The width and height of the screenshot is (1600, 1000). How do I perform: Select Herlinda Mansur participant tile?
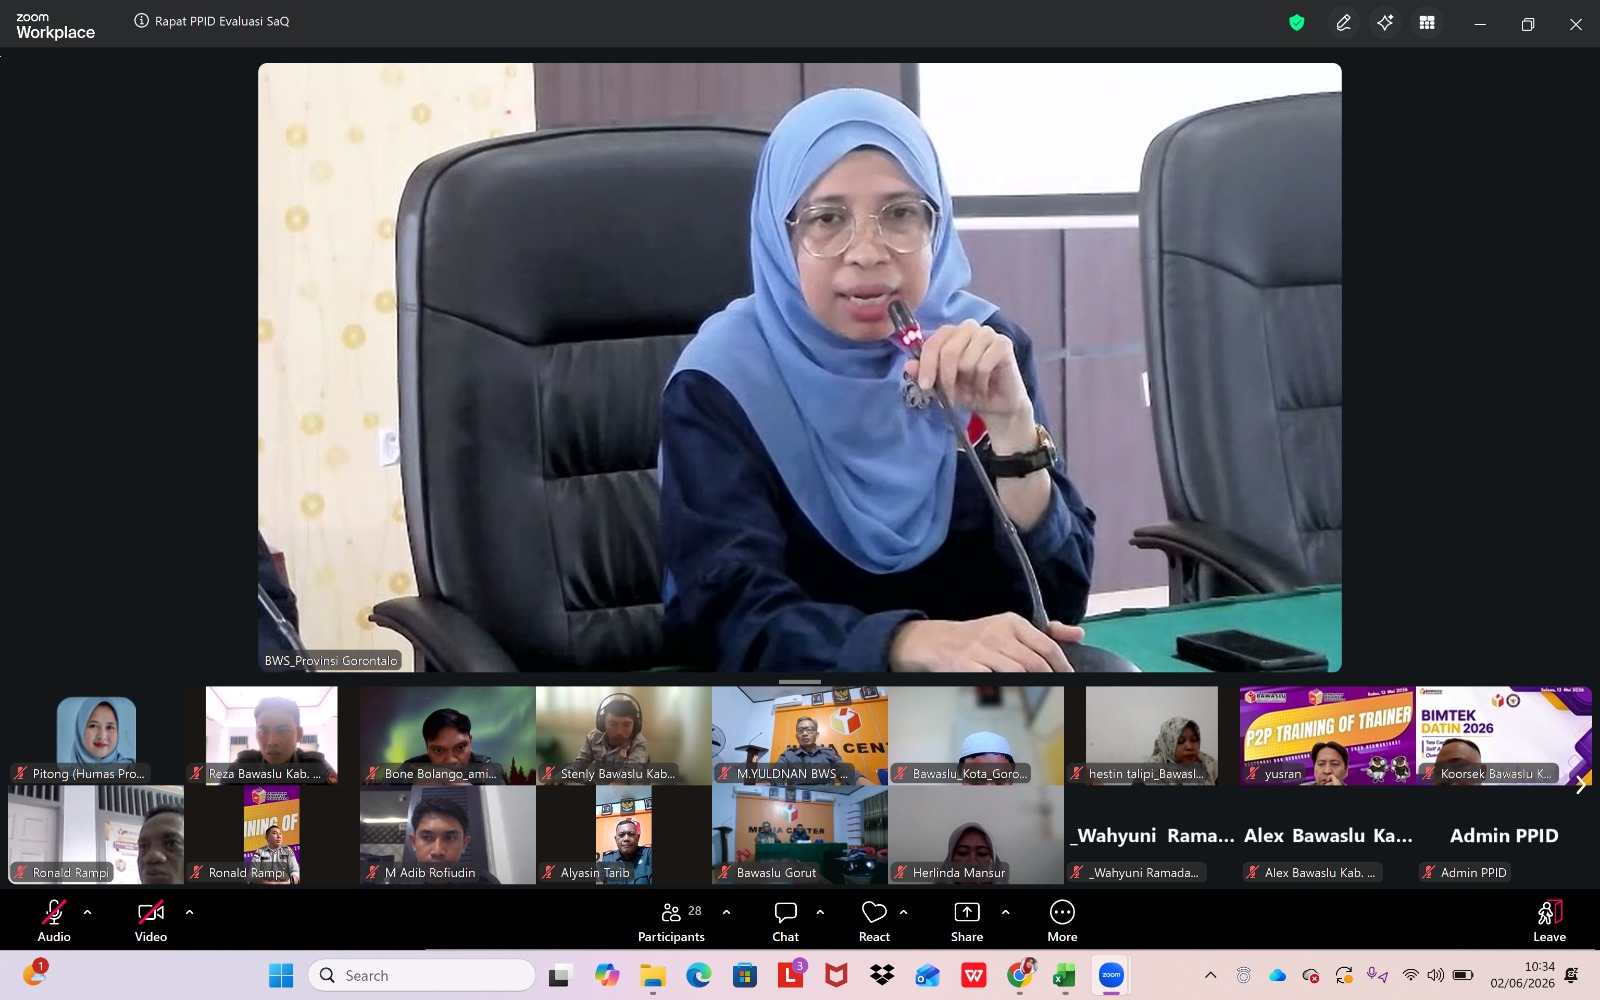tap(976, 835)
